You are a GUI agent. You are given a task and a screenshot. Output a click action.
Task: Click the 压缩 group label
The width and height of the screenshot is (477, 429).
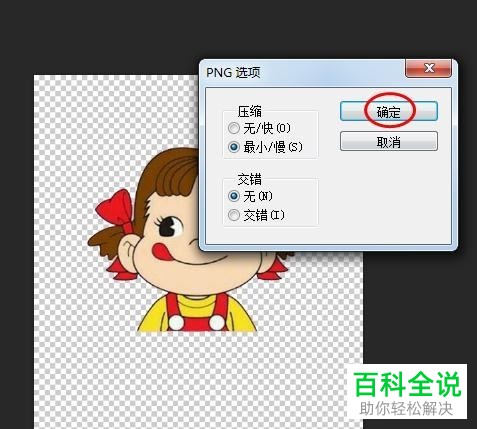coord(250,112)
